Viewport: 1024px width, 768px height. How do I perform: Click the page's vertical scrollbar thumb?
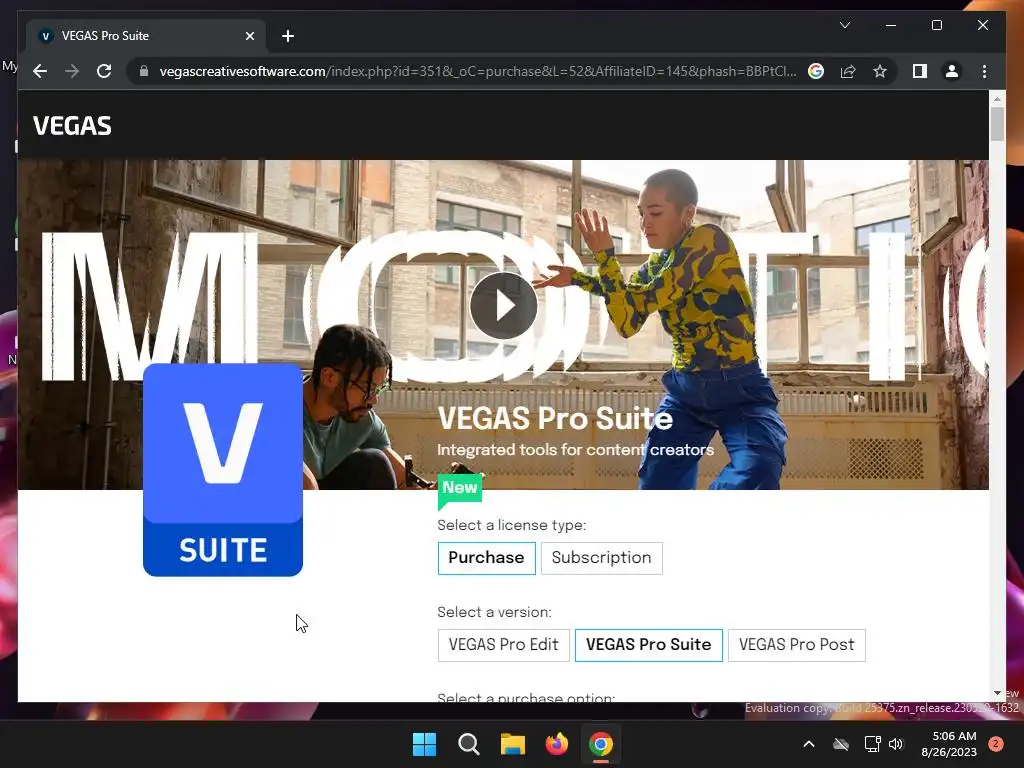tap(997, 123)
